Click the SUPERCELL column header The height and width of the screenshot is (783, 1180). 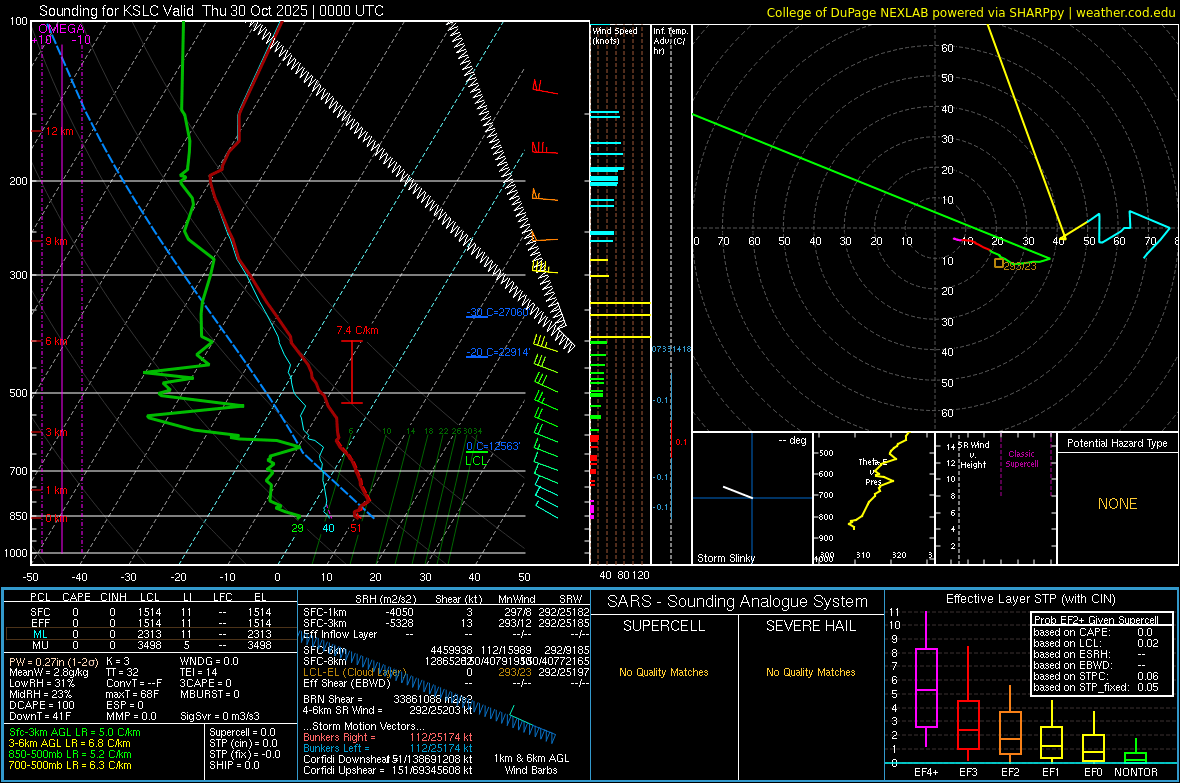click(664, 626)
